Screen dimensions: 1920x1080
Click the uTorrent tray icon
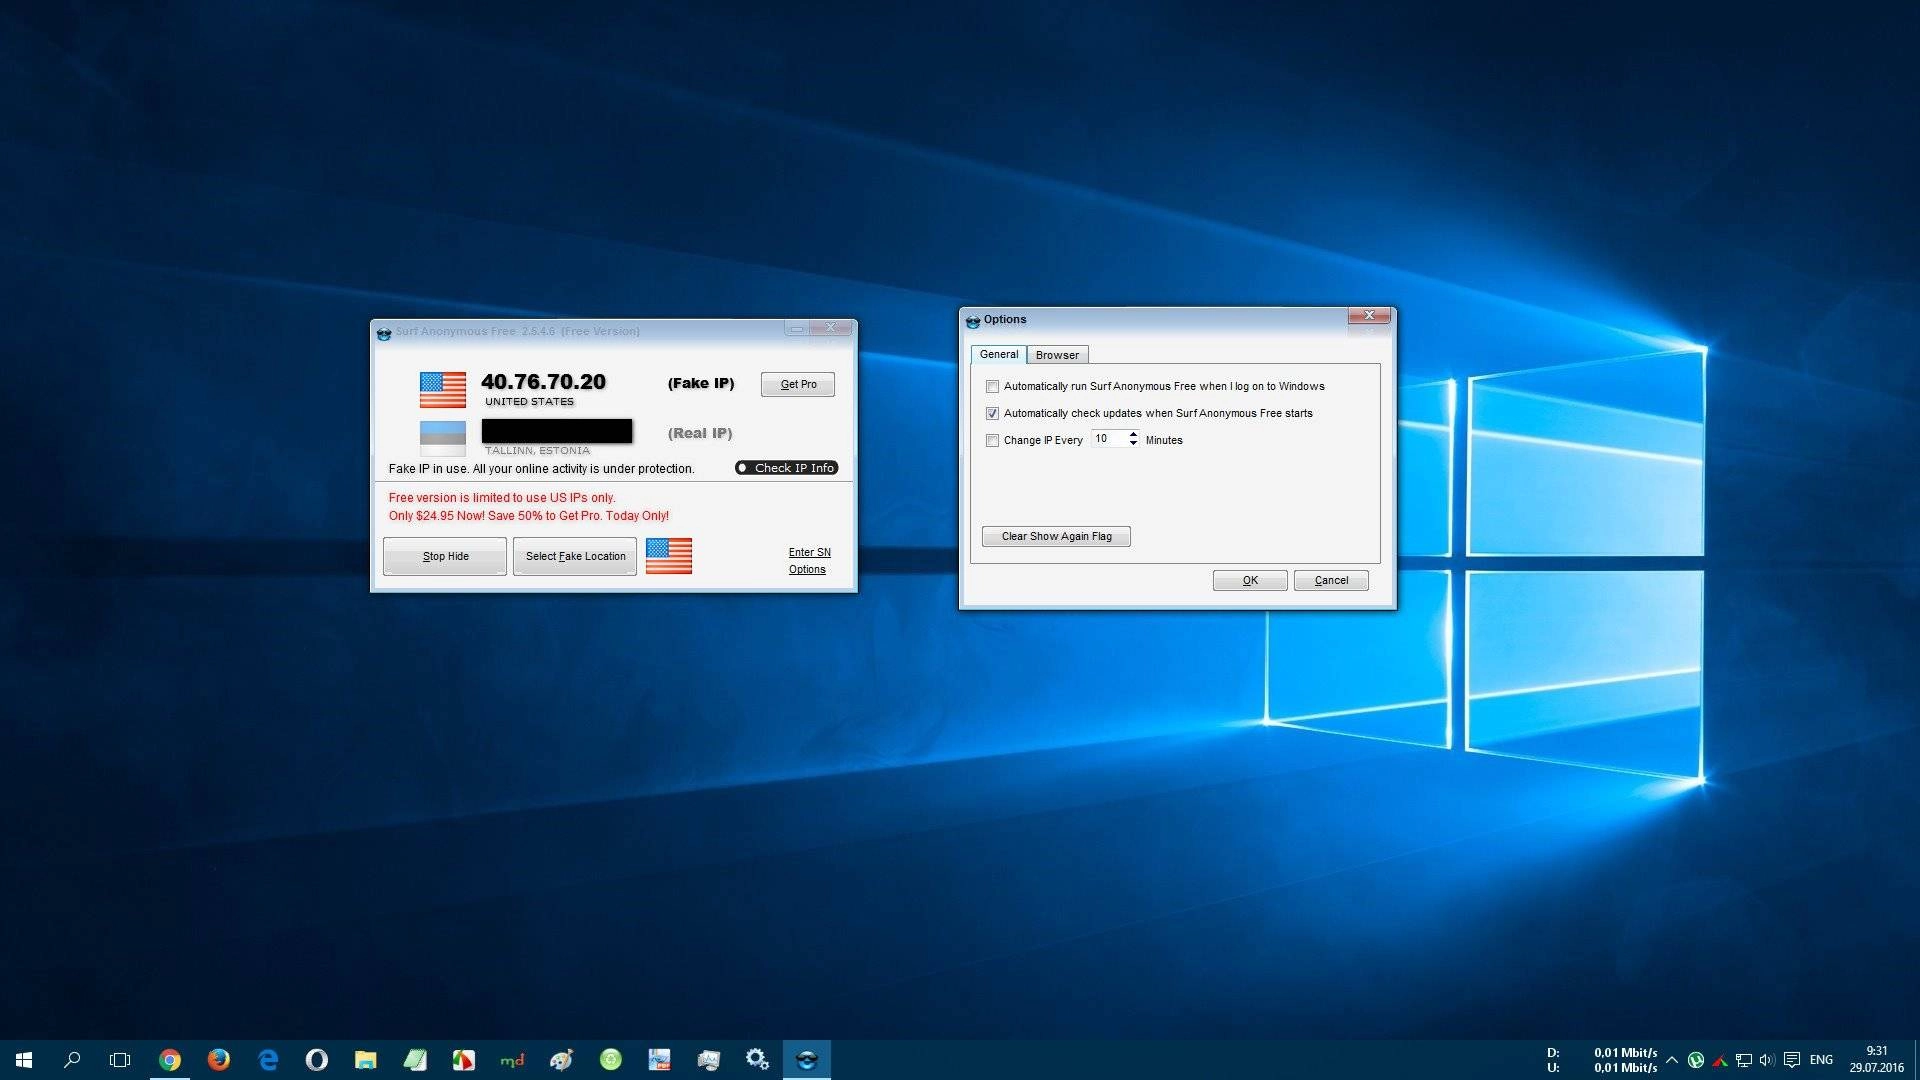tap(1696, 1060)
